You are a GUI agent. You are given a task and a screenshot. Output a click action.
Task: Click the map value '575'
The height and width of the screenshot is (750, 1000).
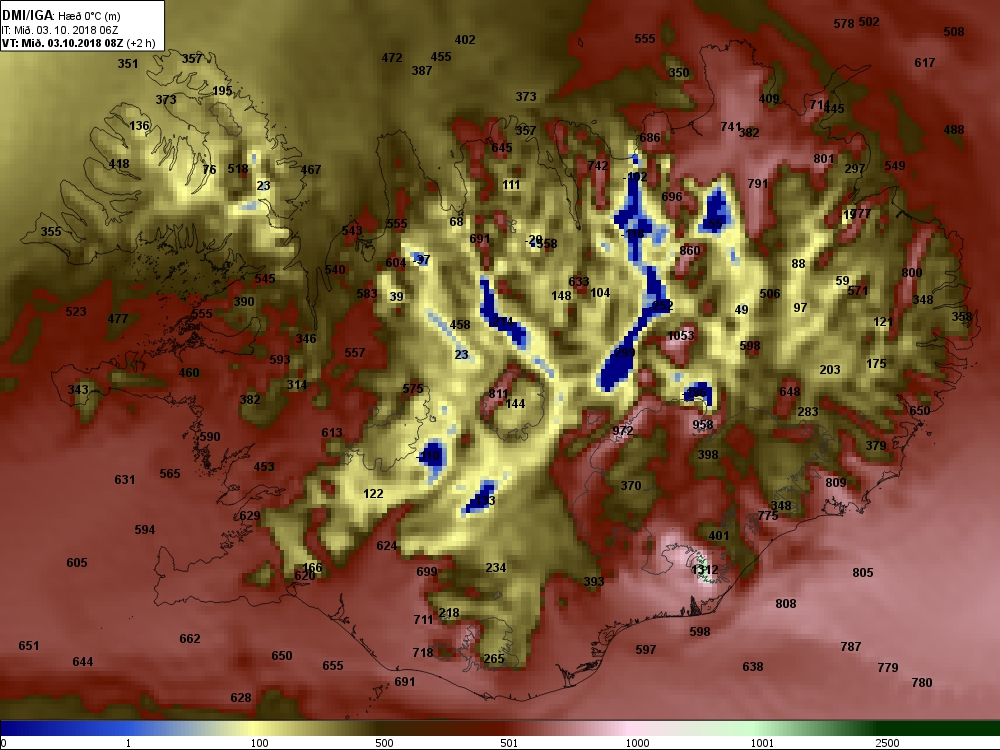413,388
